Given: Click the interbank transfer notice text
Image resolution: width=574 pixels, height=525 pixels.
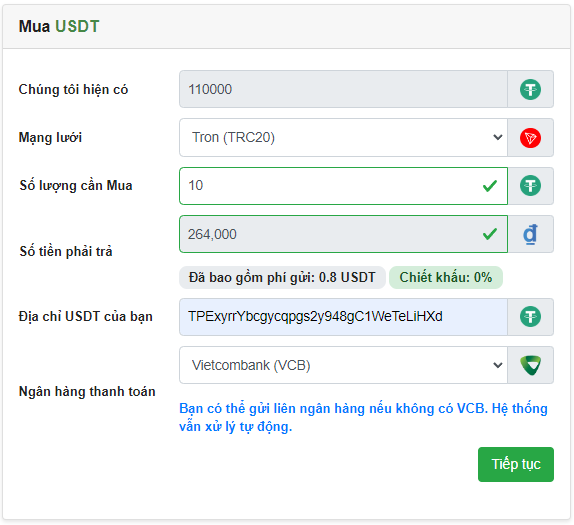Looking at the screenshot, I should pyautogui.click(x=363, y=417).
